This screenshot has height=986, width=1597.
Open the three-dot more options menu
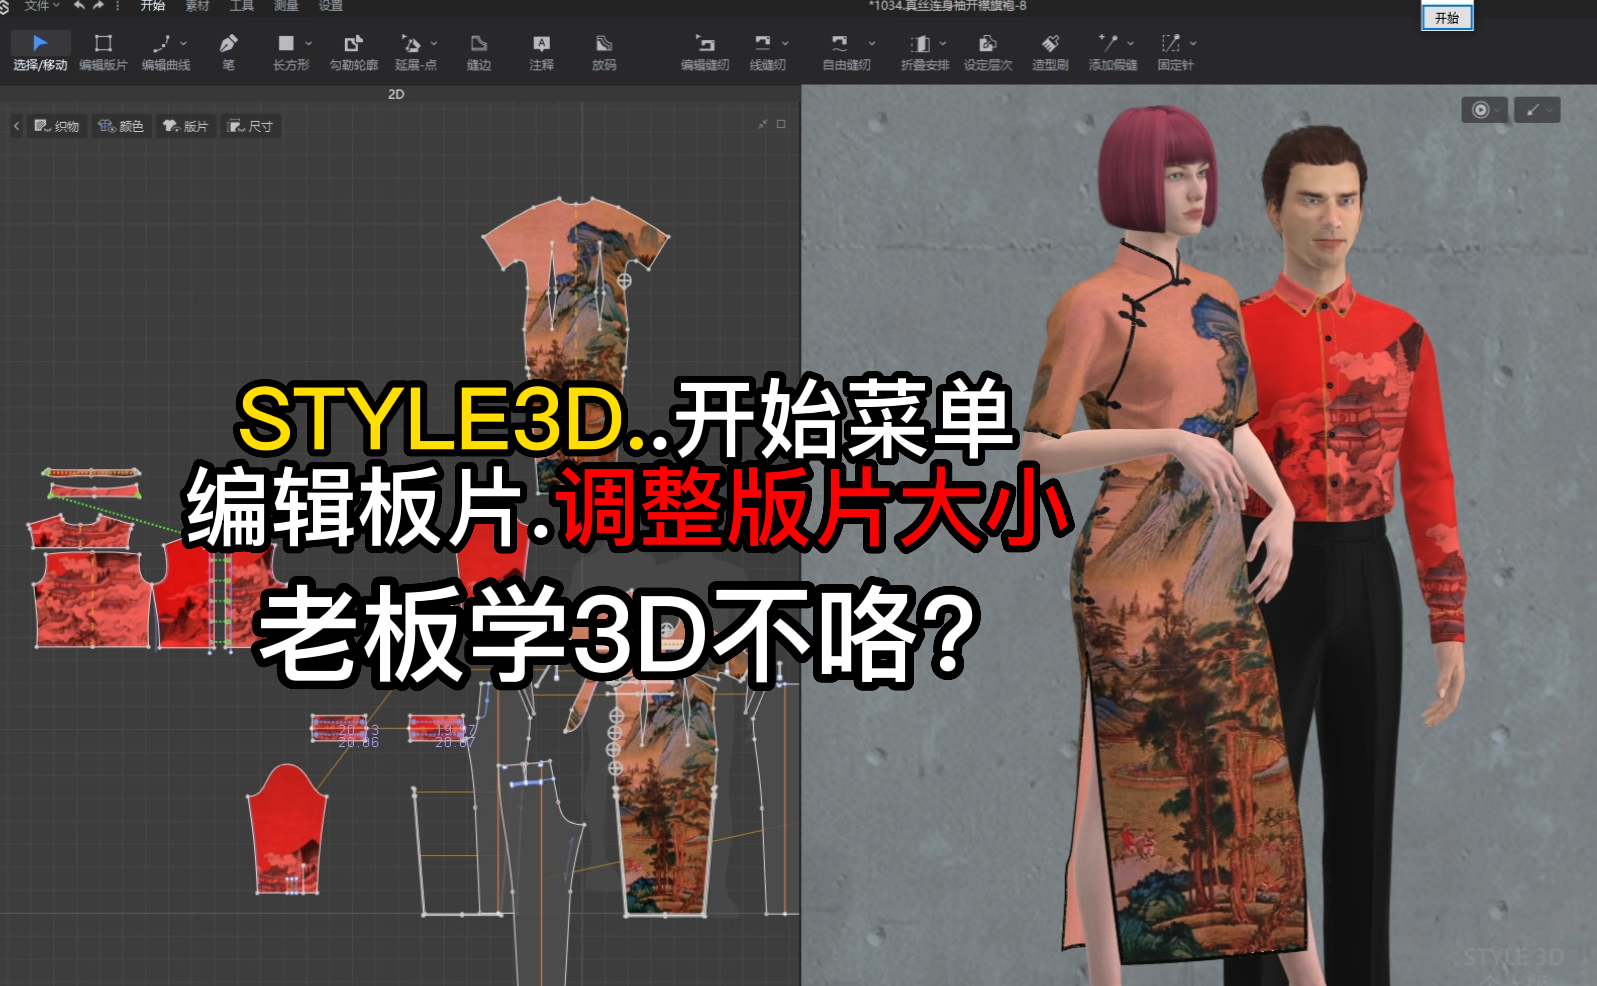118,6
